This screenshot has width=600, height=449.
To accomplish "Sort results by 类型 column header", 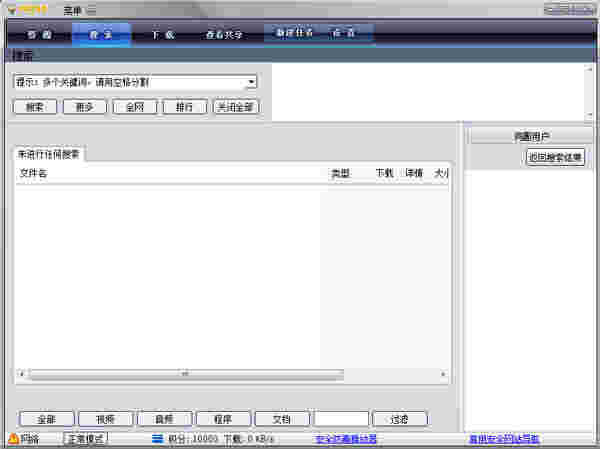I will [340, 173].
